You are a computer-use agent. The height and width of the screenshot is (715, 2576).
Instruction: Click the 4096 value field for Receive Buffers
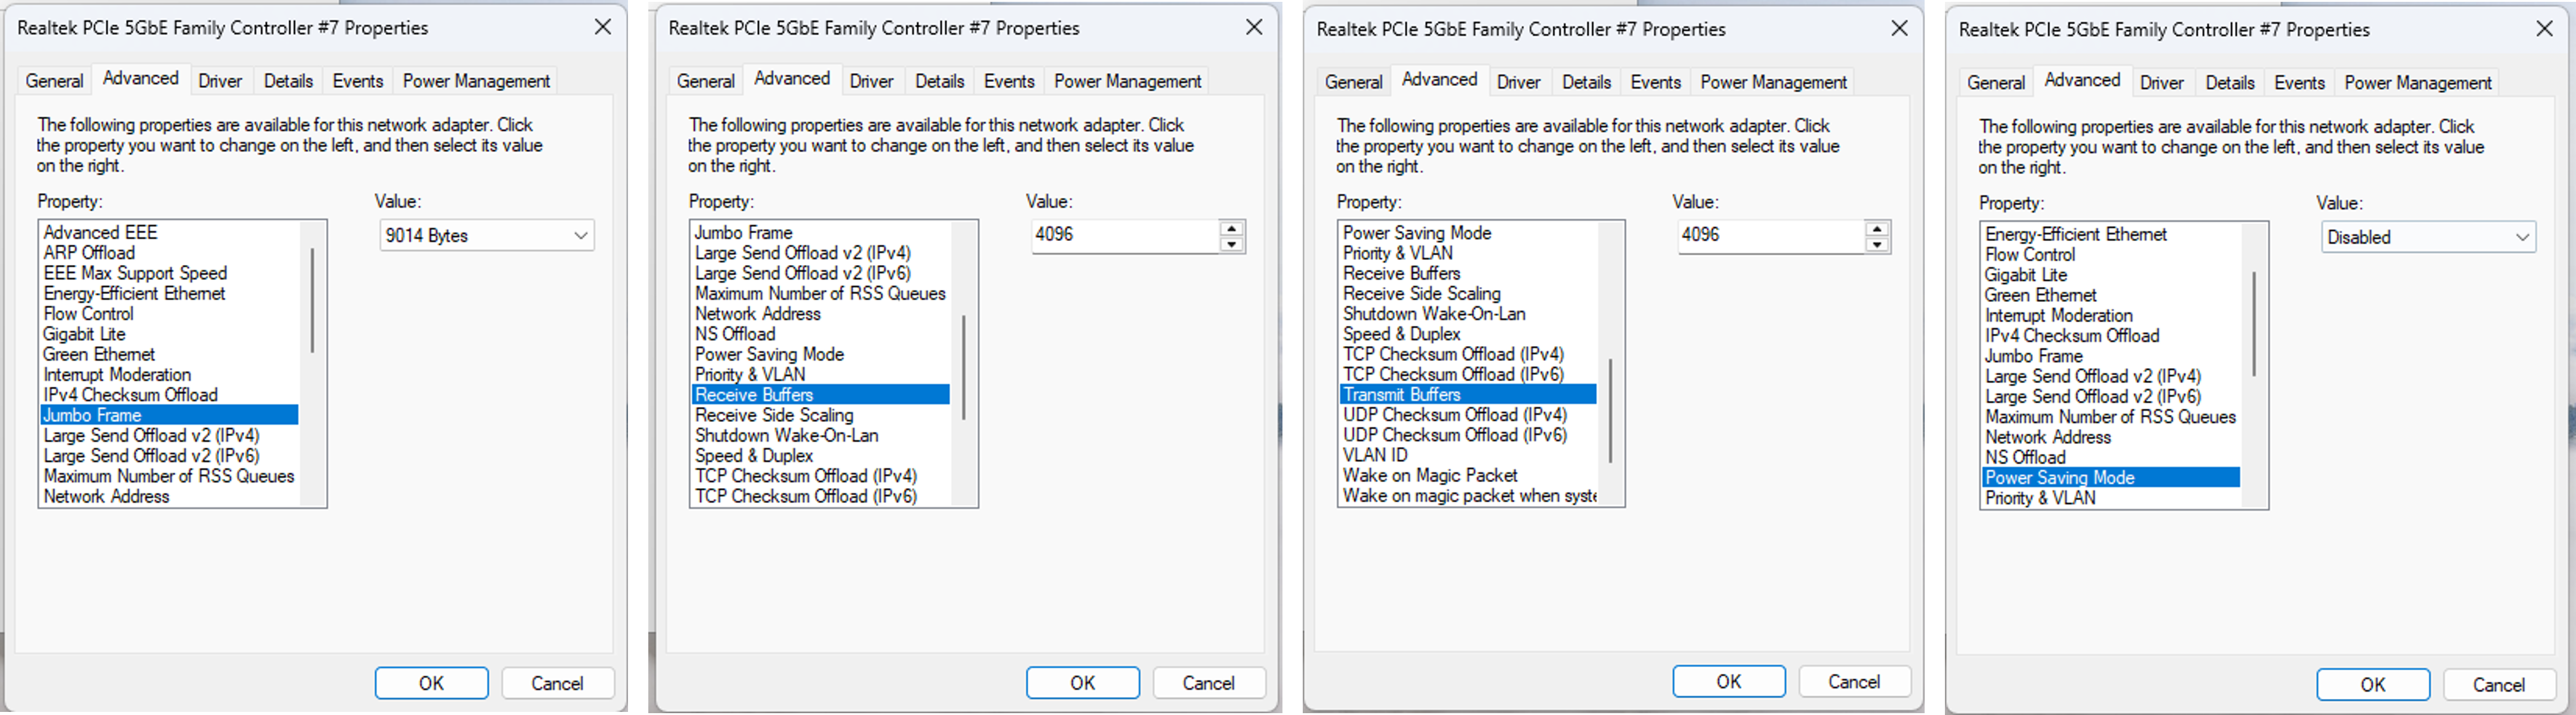(x=1124, y=235)
